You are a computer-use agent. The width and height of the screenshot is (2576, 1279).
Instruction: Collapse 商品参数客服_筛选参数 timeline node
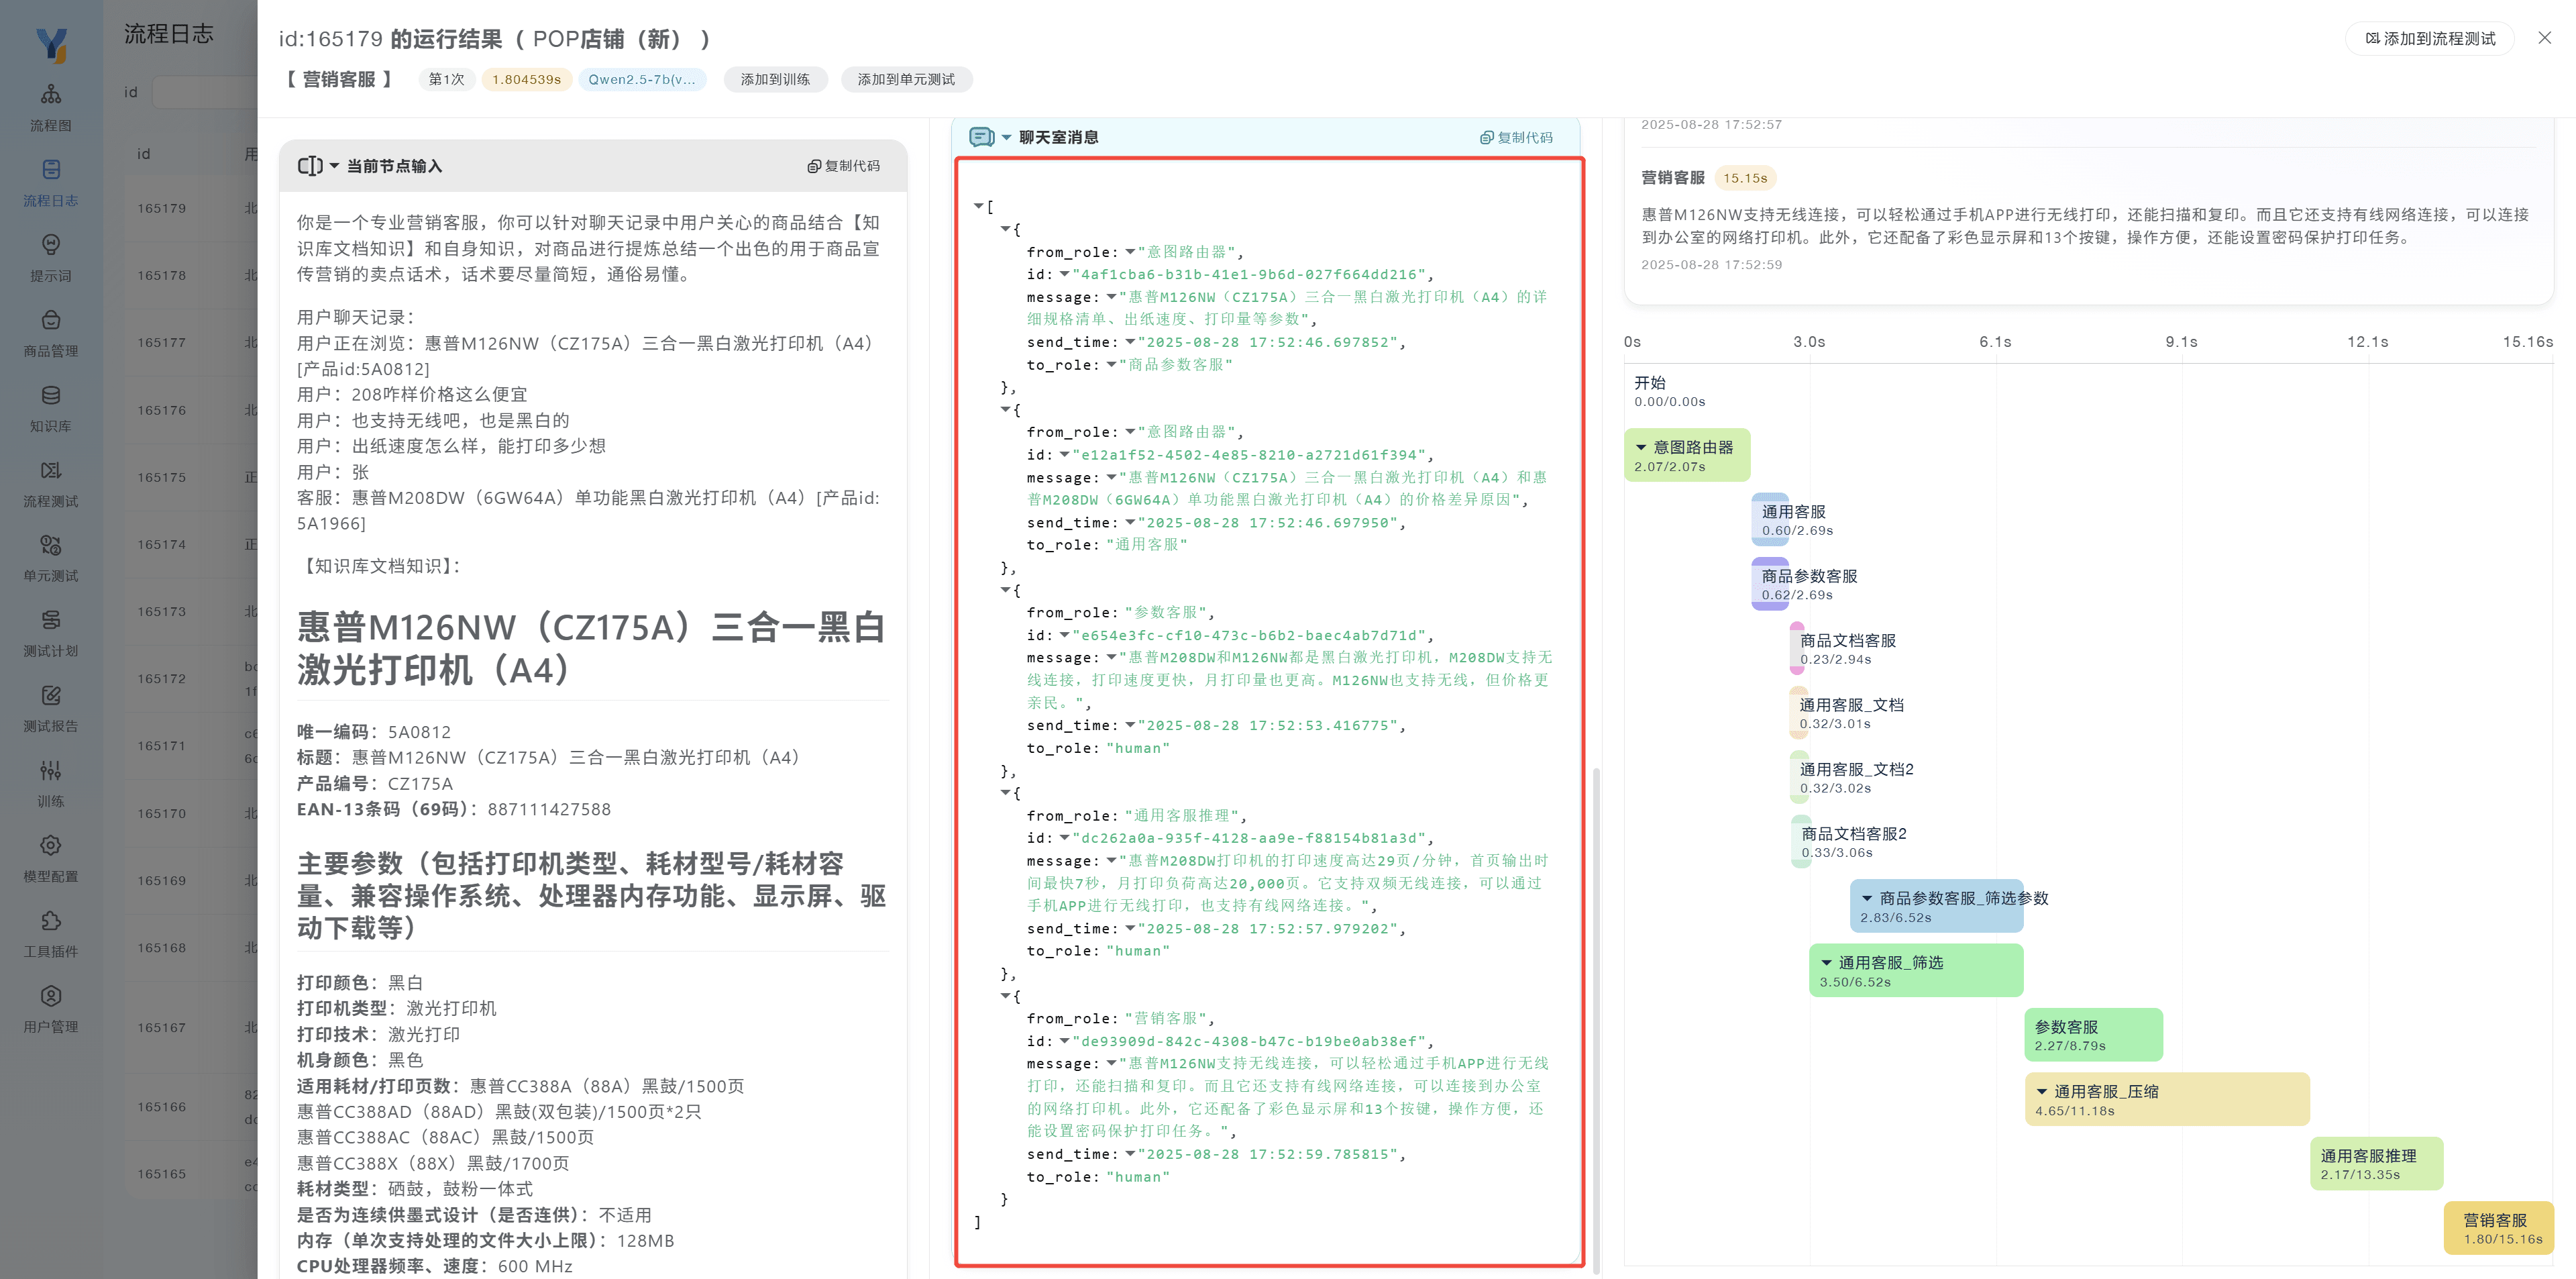pyautogui.click(x=1866, y=898)
